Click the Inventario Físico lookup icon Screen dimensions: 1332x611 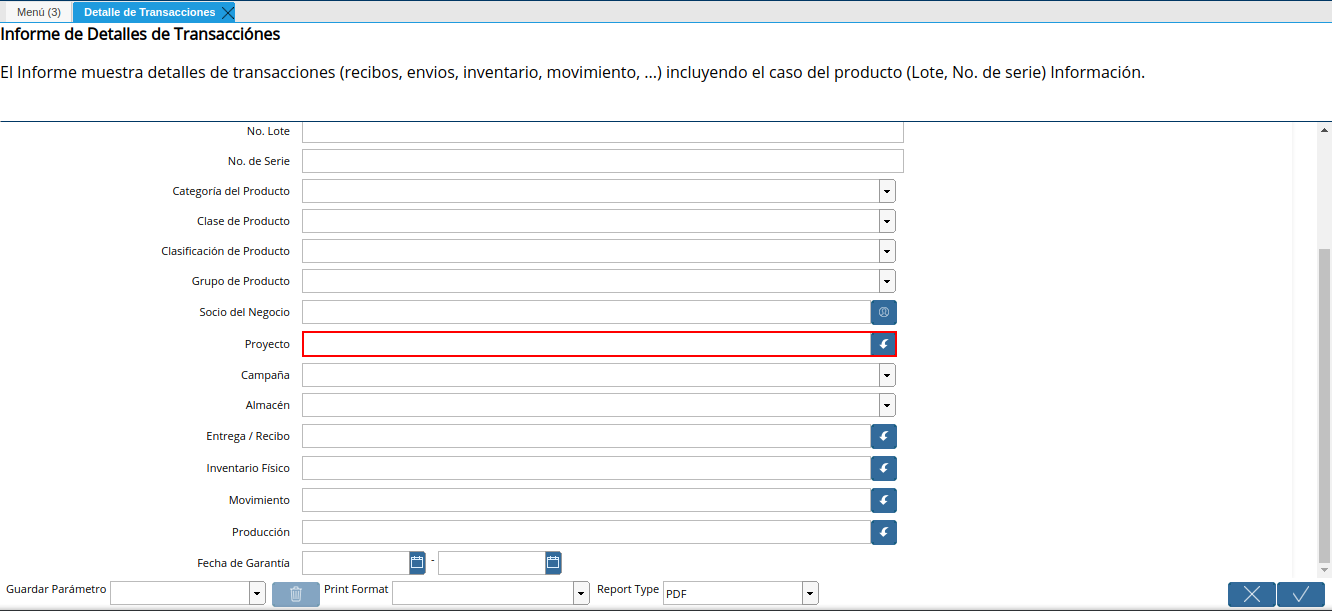(x=884, y=468)
